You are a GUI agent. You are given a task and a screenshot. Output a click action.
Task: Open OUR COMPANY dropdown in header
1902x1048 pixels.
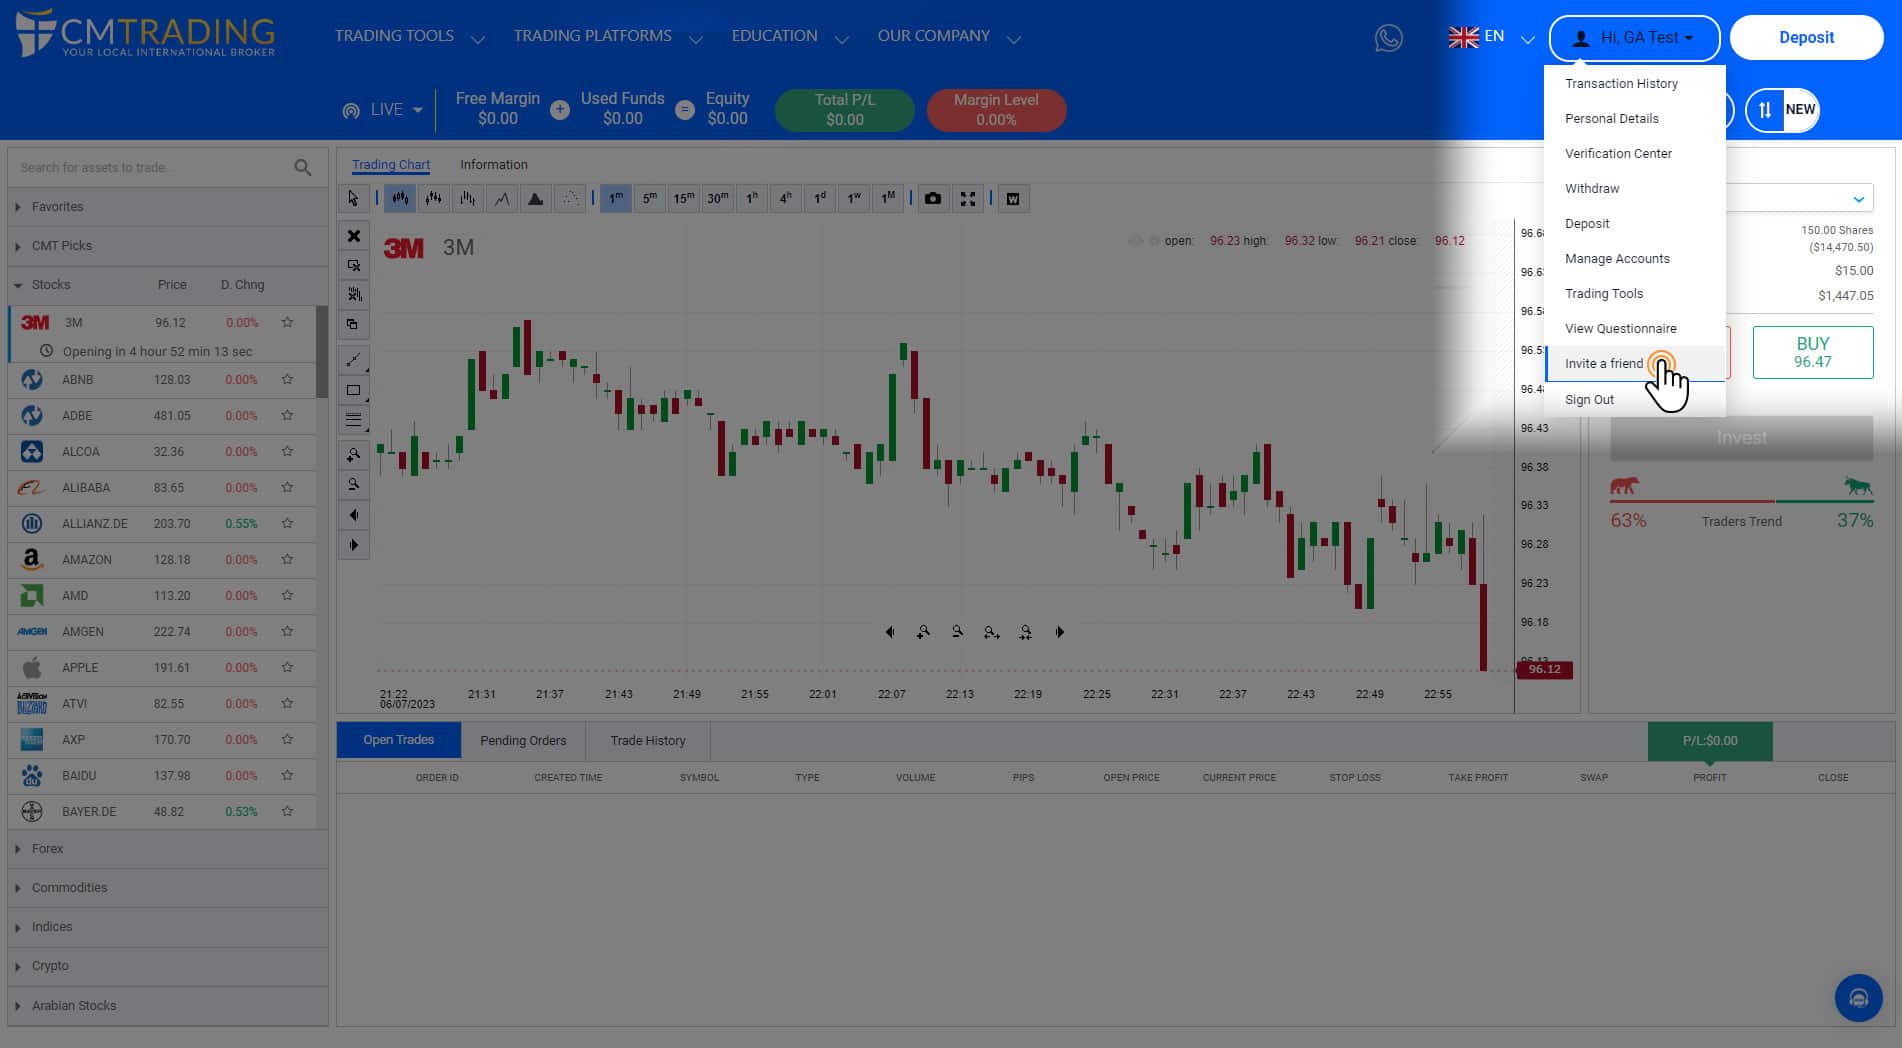[x=949, y=36]
